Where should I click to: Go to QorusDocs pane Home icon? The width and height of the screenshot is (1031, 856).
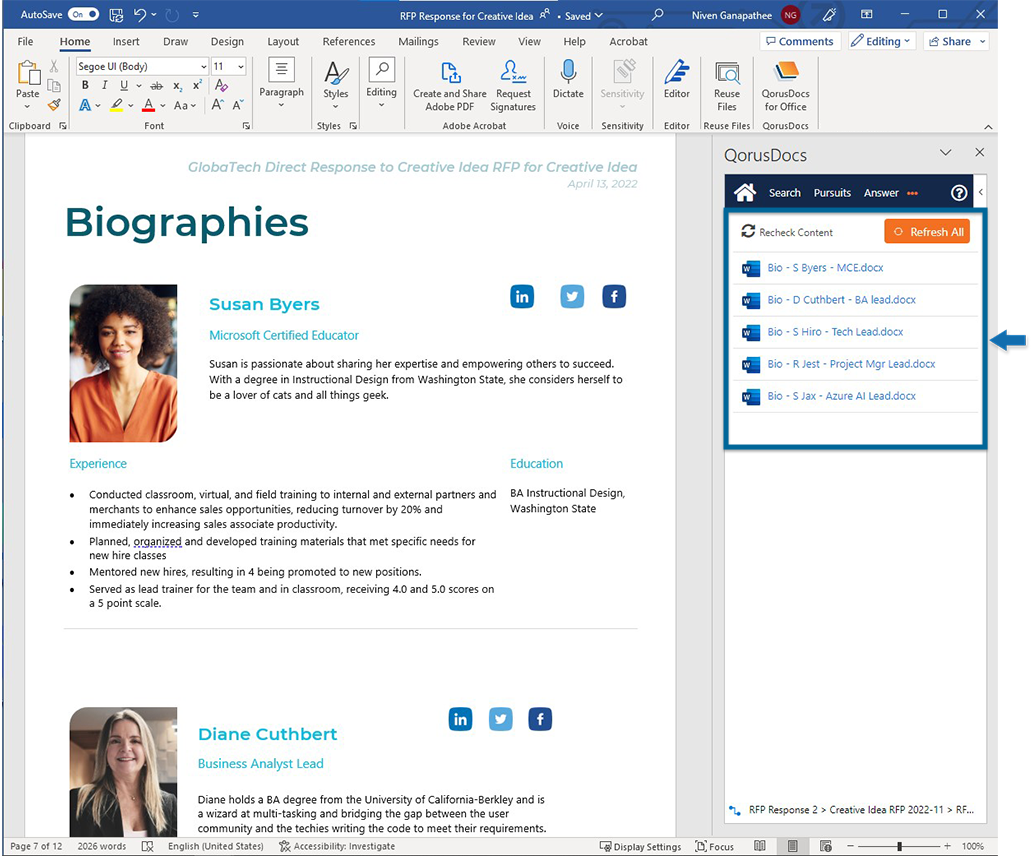tap(745, 193)
